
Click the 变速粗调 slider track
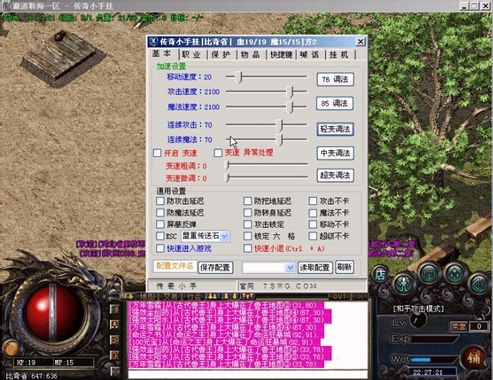tap(266, 164)
